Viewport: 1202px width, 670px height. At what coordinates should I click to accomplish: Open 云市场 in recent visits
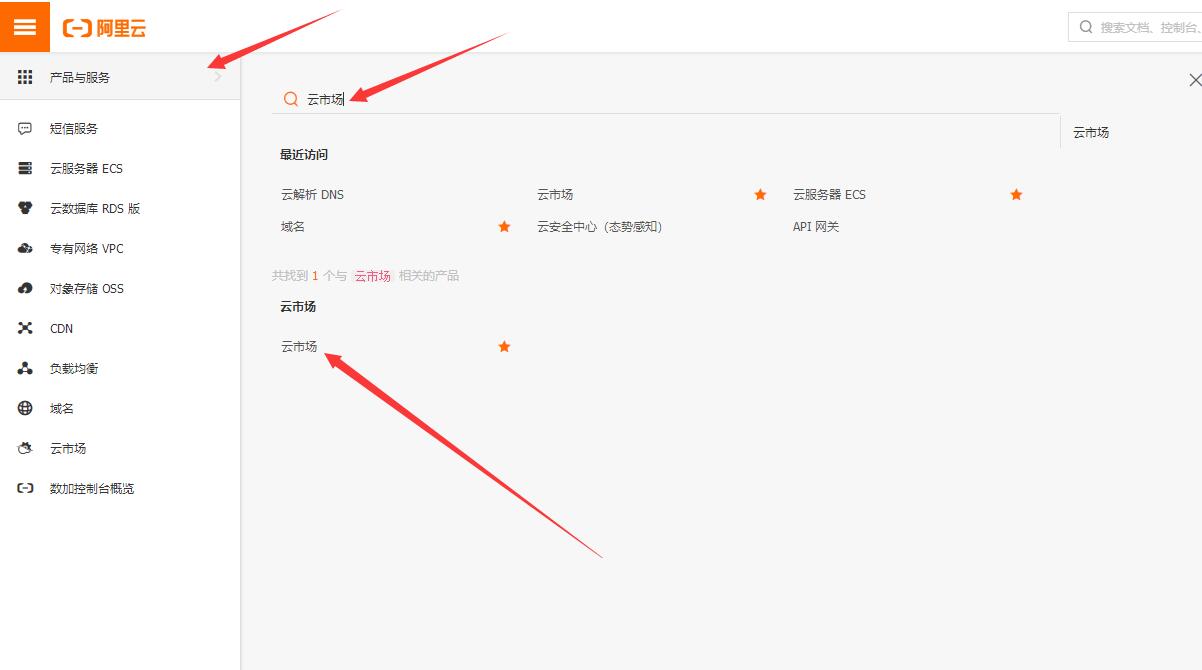tap(555, 195)
